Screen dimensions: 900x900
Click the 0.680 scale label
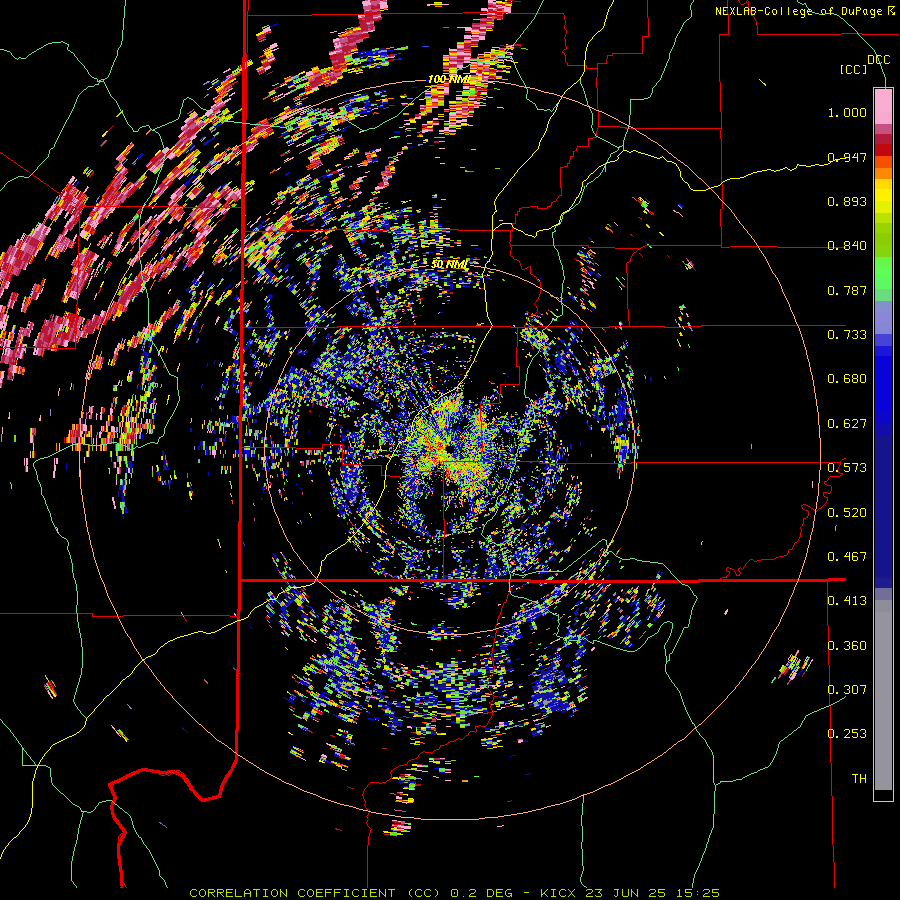(x=847, y=379)
